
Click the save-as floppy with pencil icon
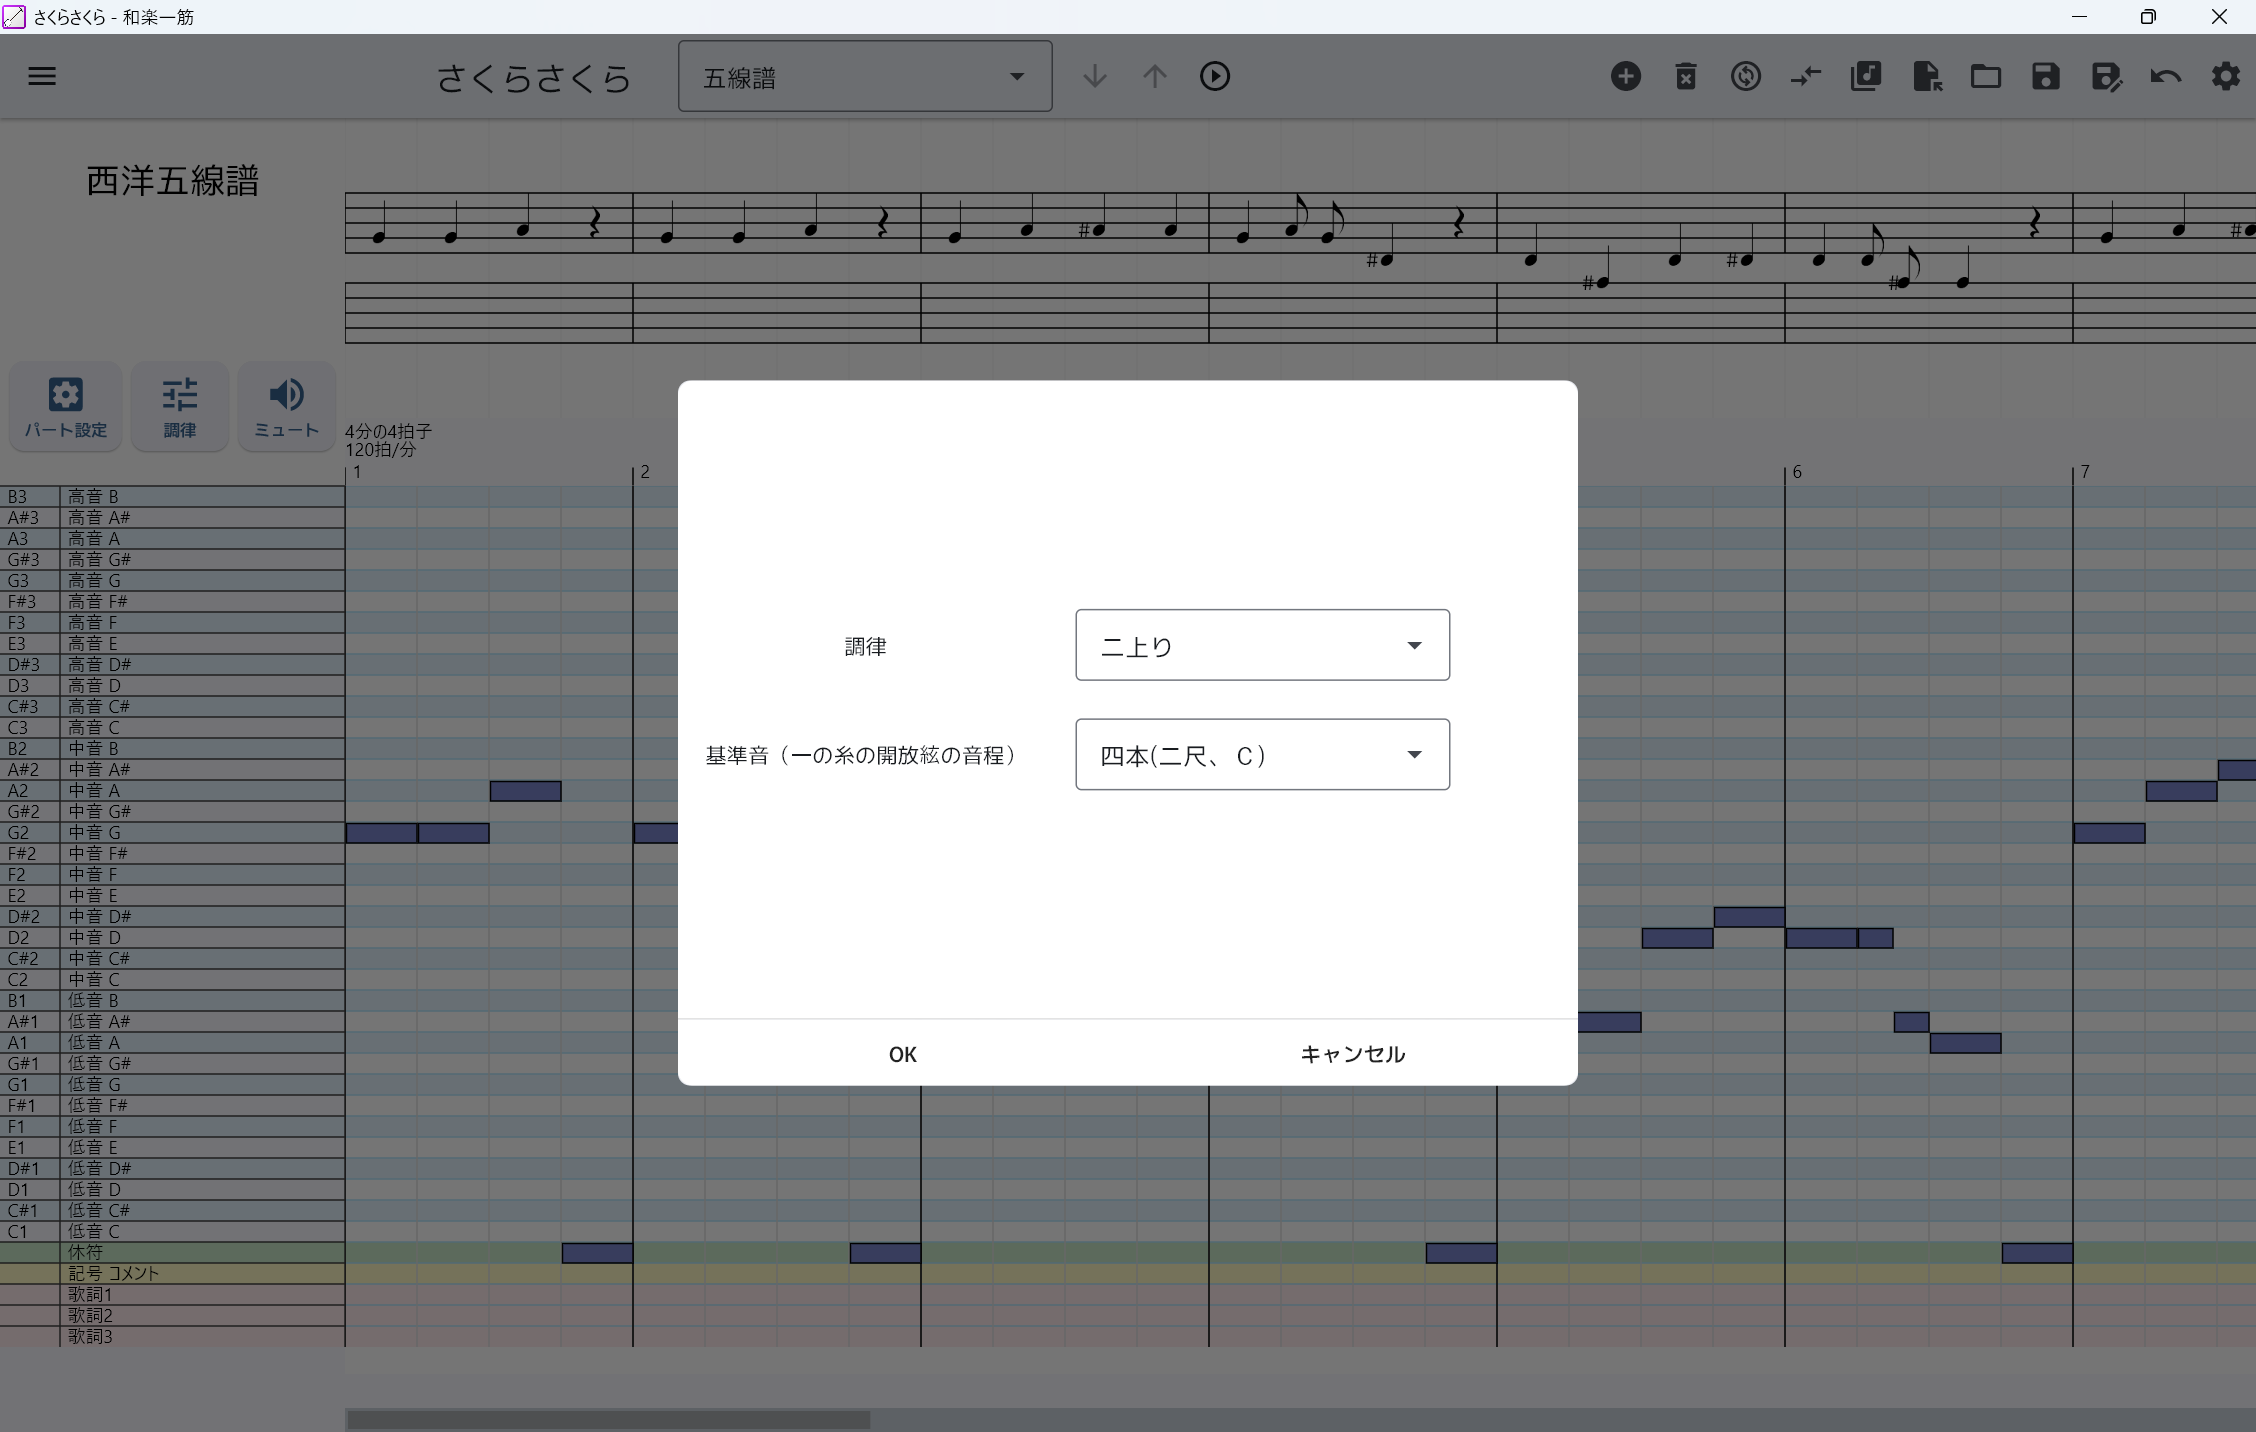[x=2106, y=76]
